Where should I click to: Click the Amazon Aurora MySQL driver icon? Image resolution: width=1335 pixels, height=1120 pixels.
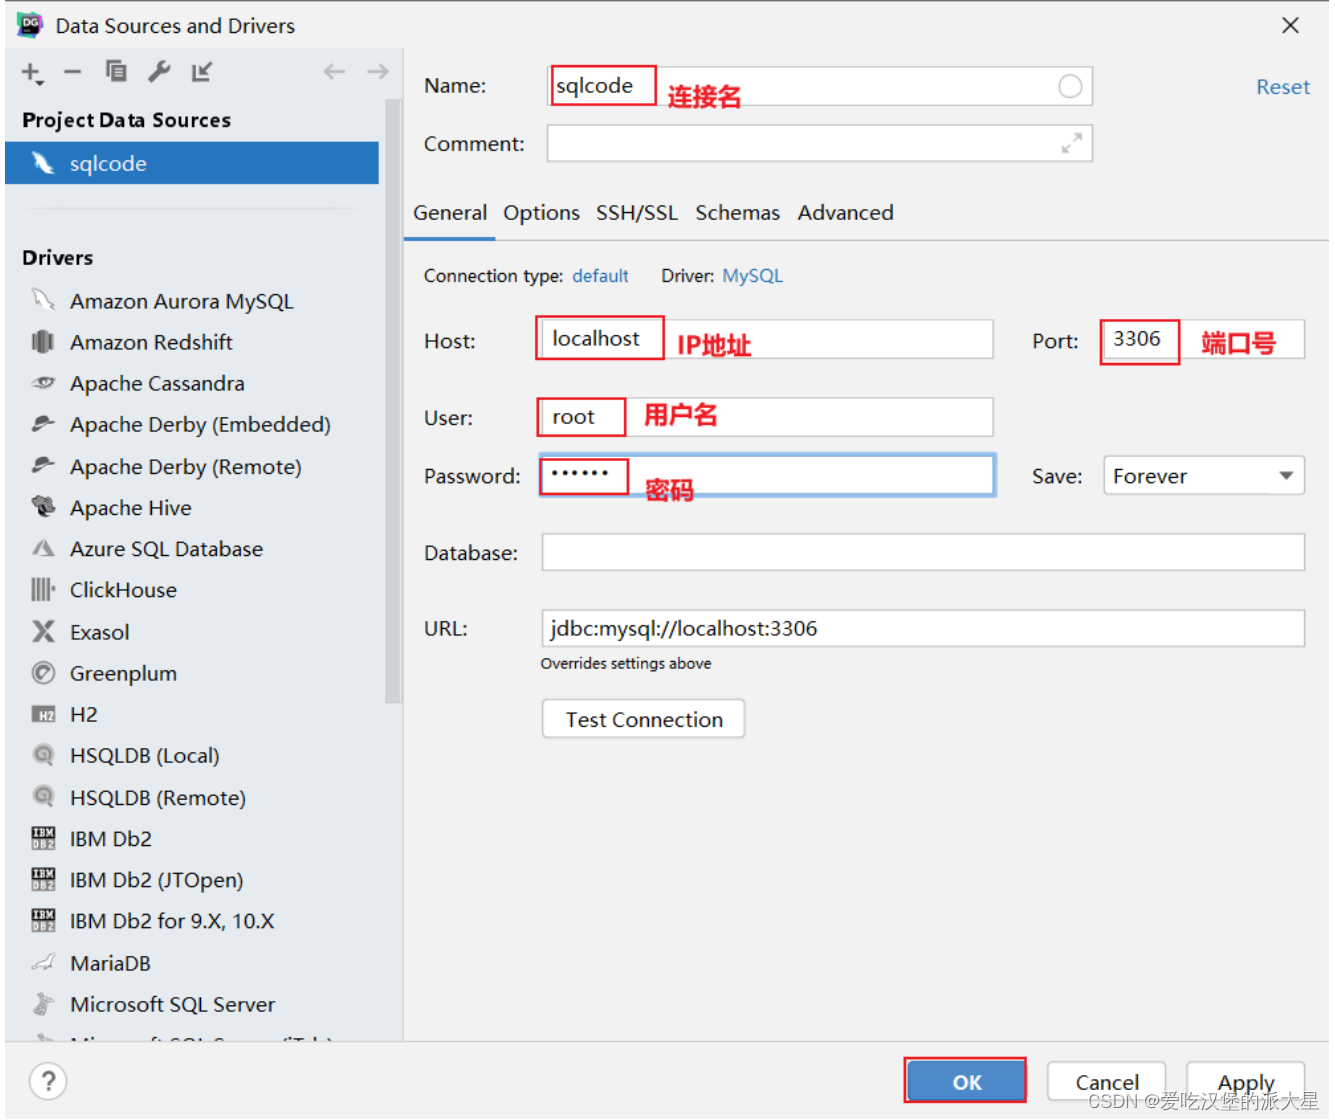pos(43,300)
